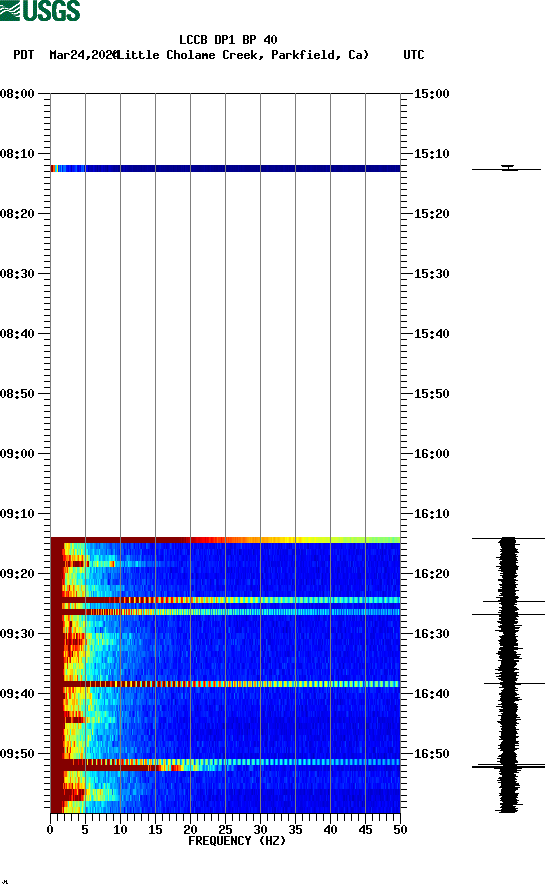Click the 09:50 PDT time label
Viewport: 552px width, 893px height.
coord(17,754)
